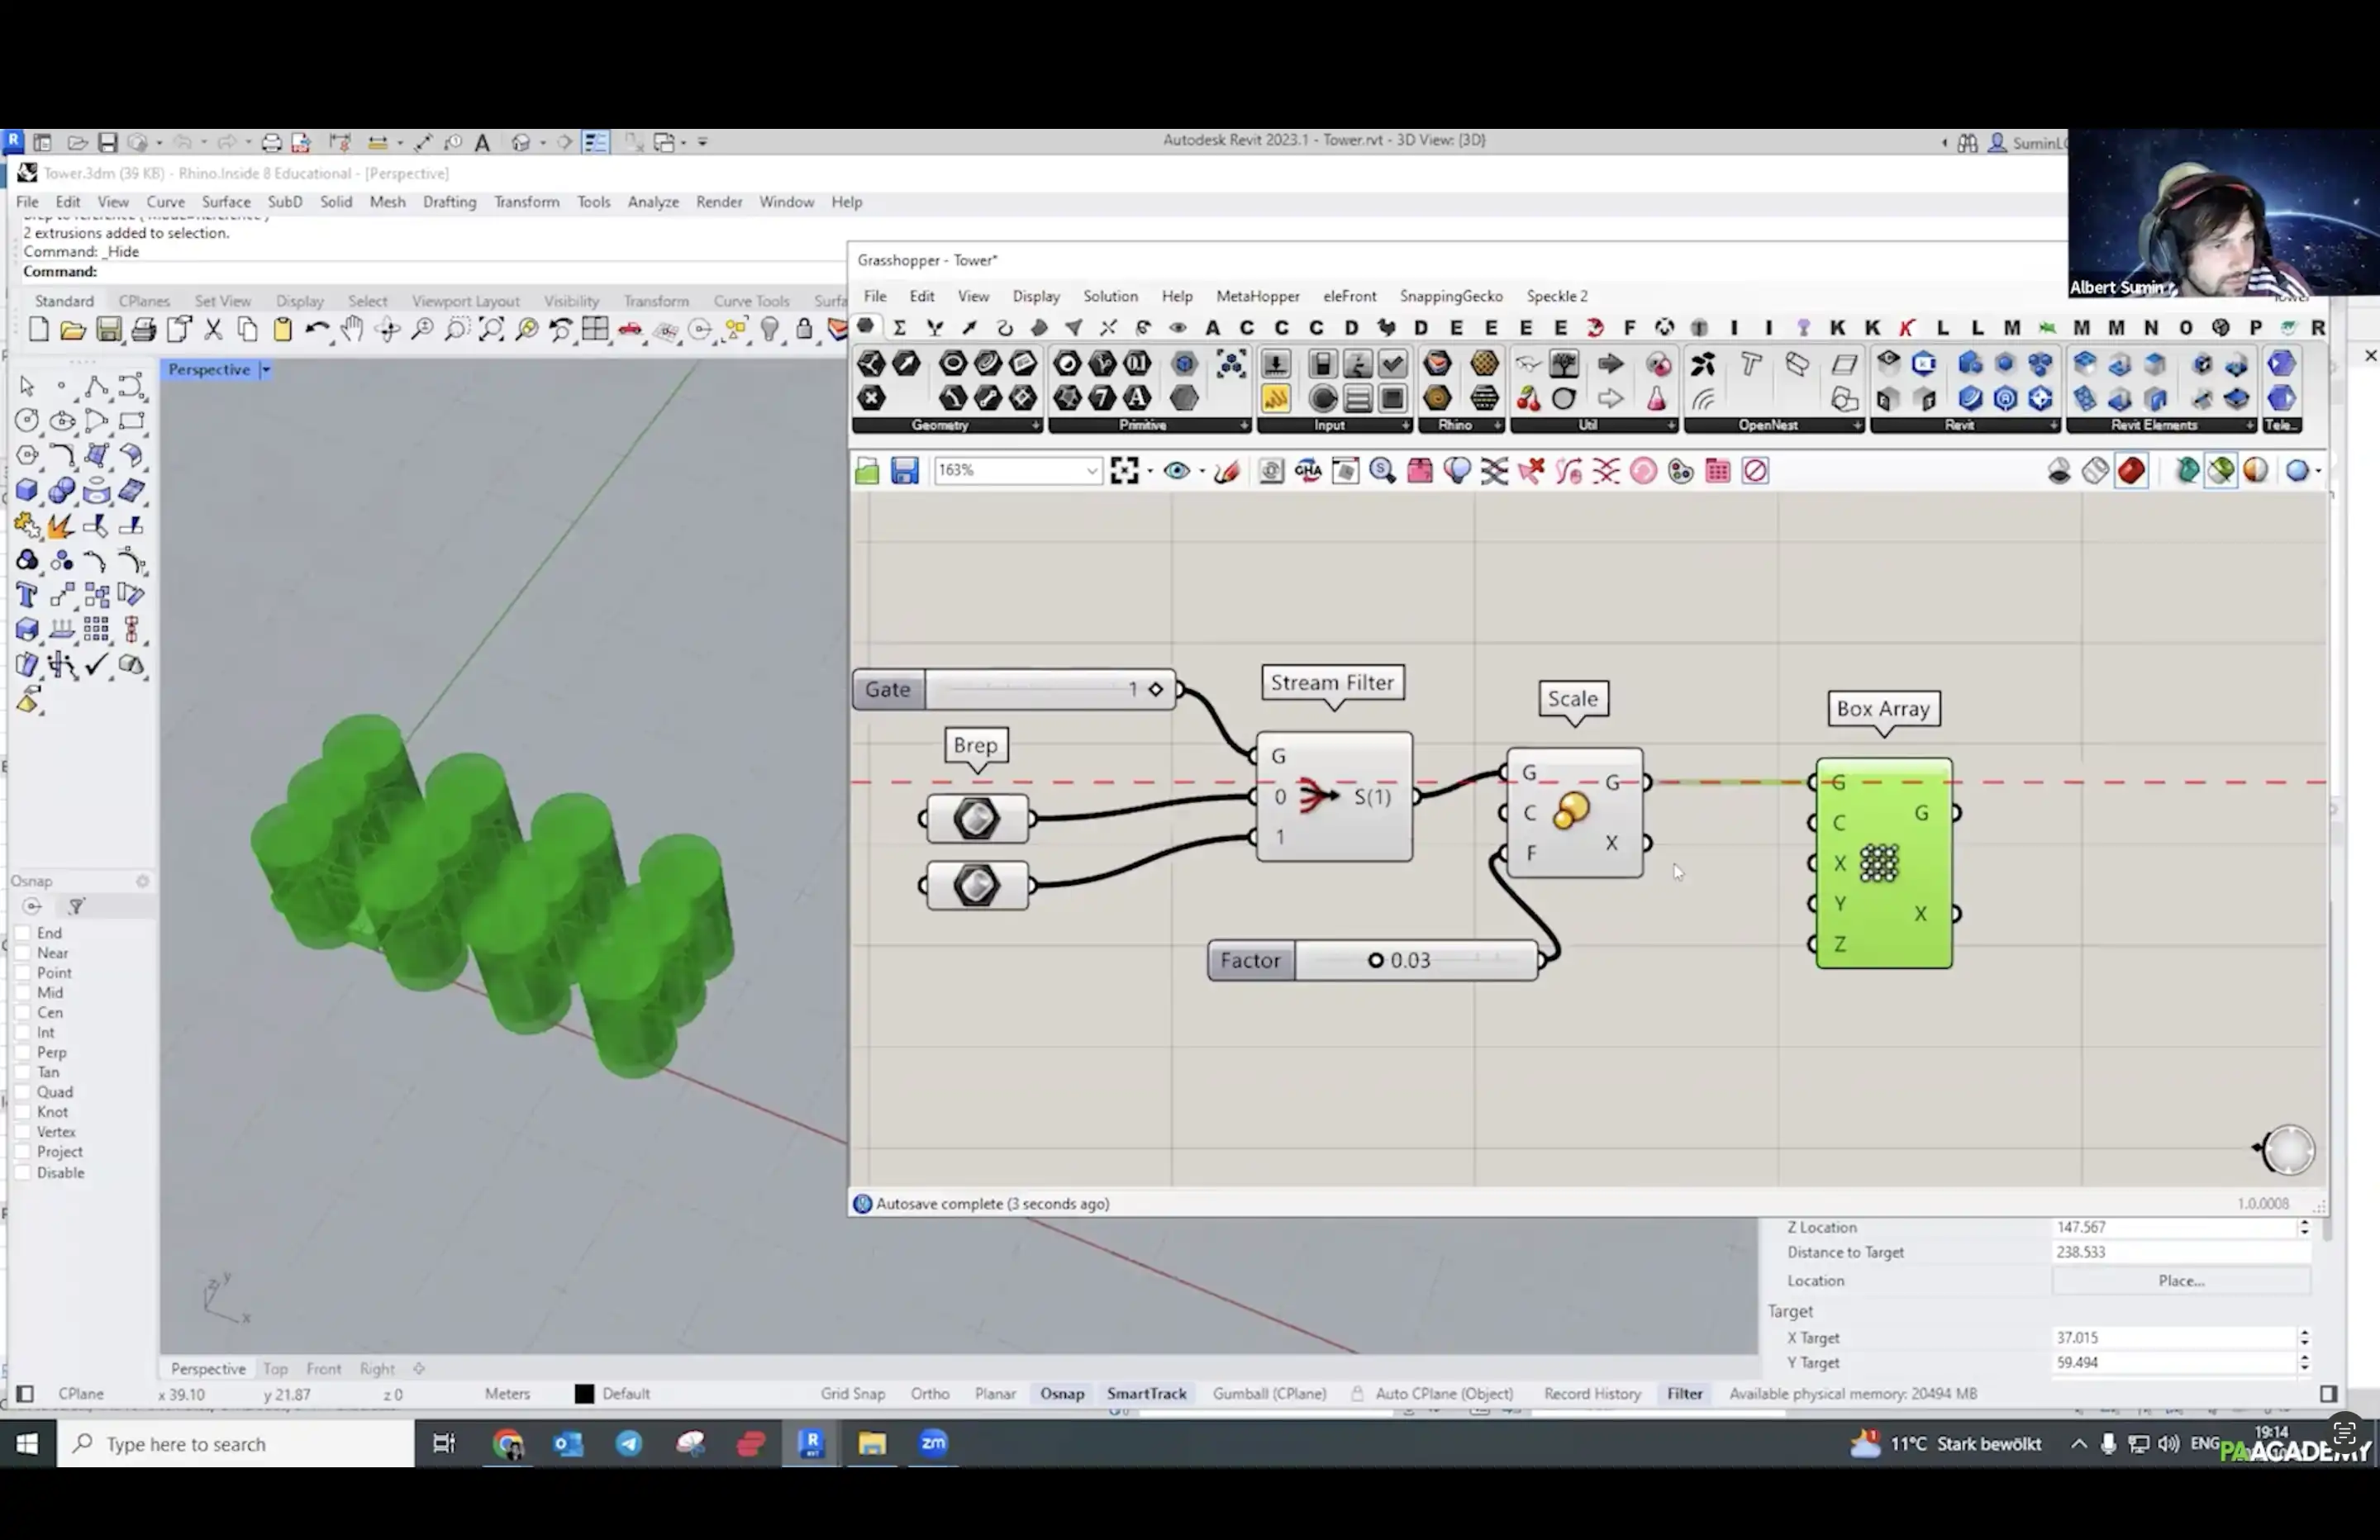The image size is (2380, 1540).
Task: Click the Stream Filter component arrow icon
Action: pyautogui.click(x=1318, y=796)
